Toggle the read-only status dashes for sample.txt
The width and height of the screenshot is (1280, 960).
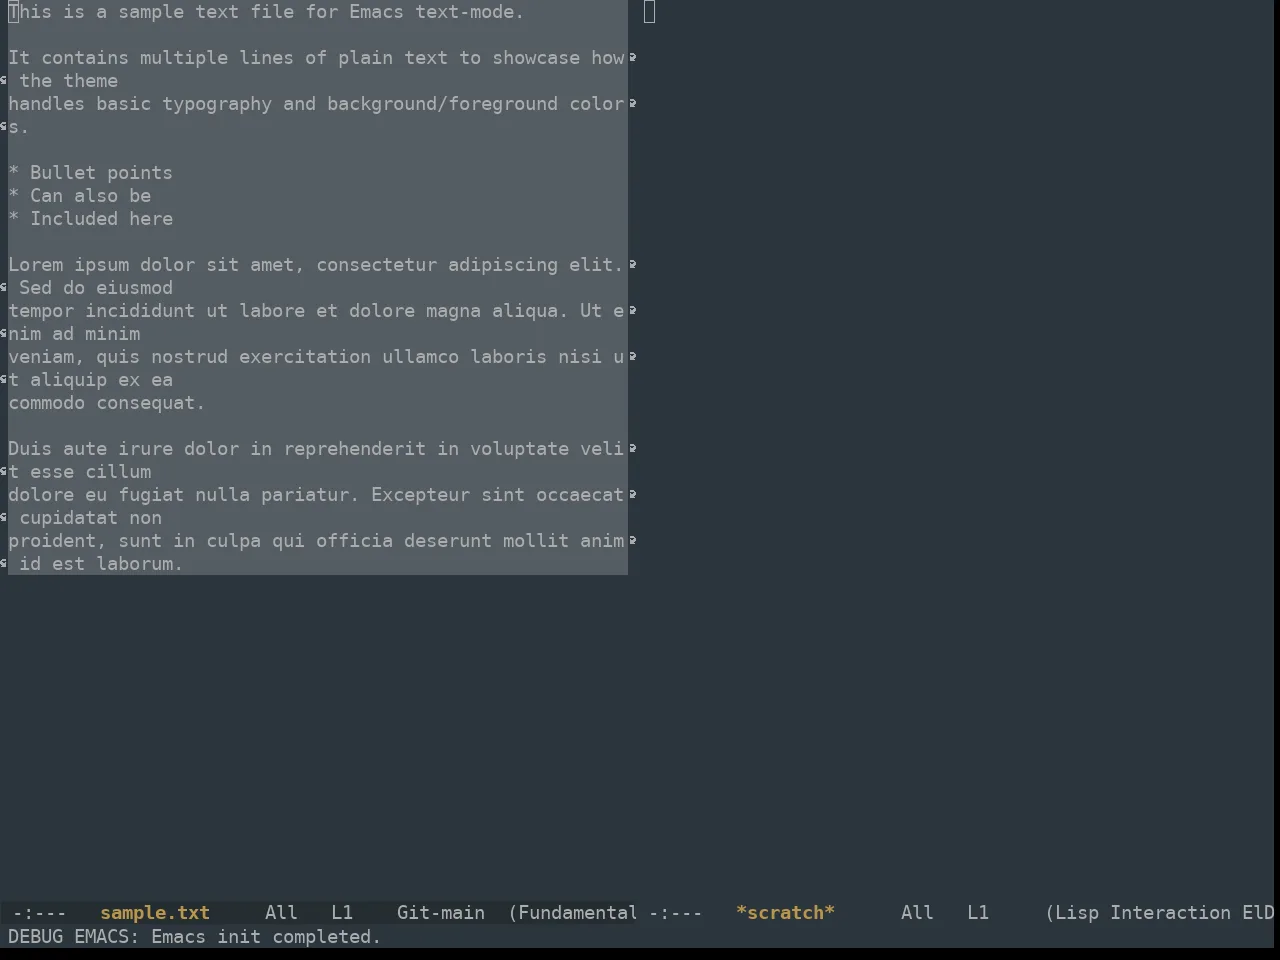click(x=40, y=912)
